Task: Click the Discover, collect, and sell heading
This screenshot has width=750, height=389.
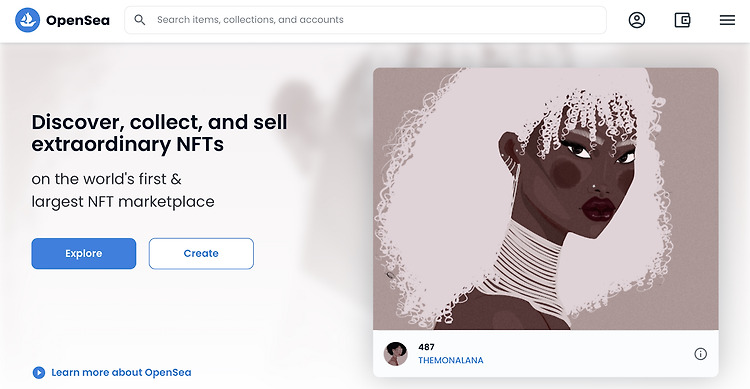Action: point(159,133)
